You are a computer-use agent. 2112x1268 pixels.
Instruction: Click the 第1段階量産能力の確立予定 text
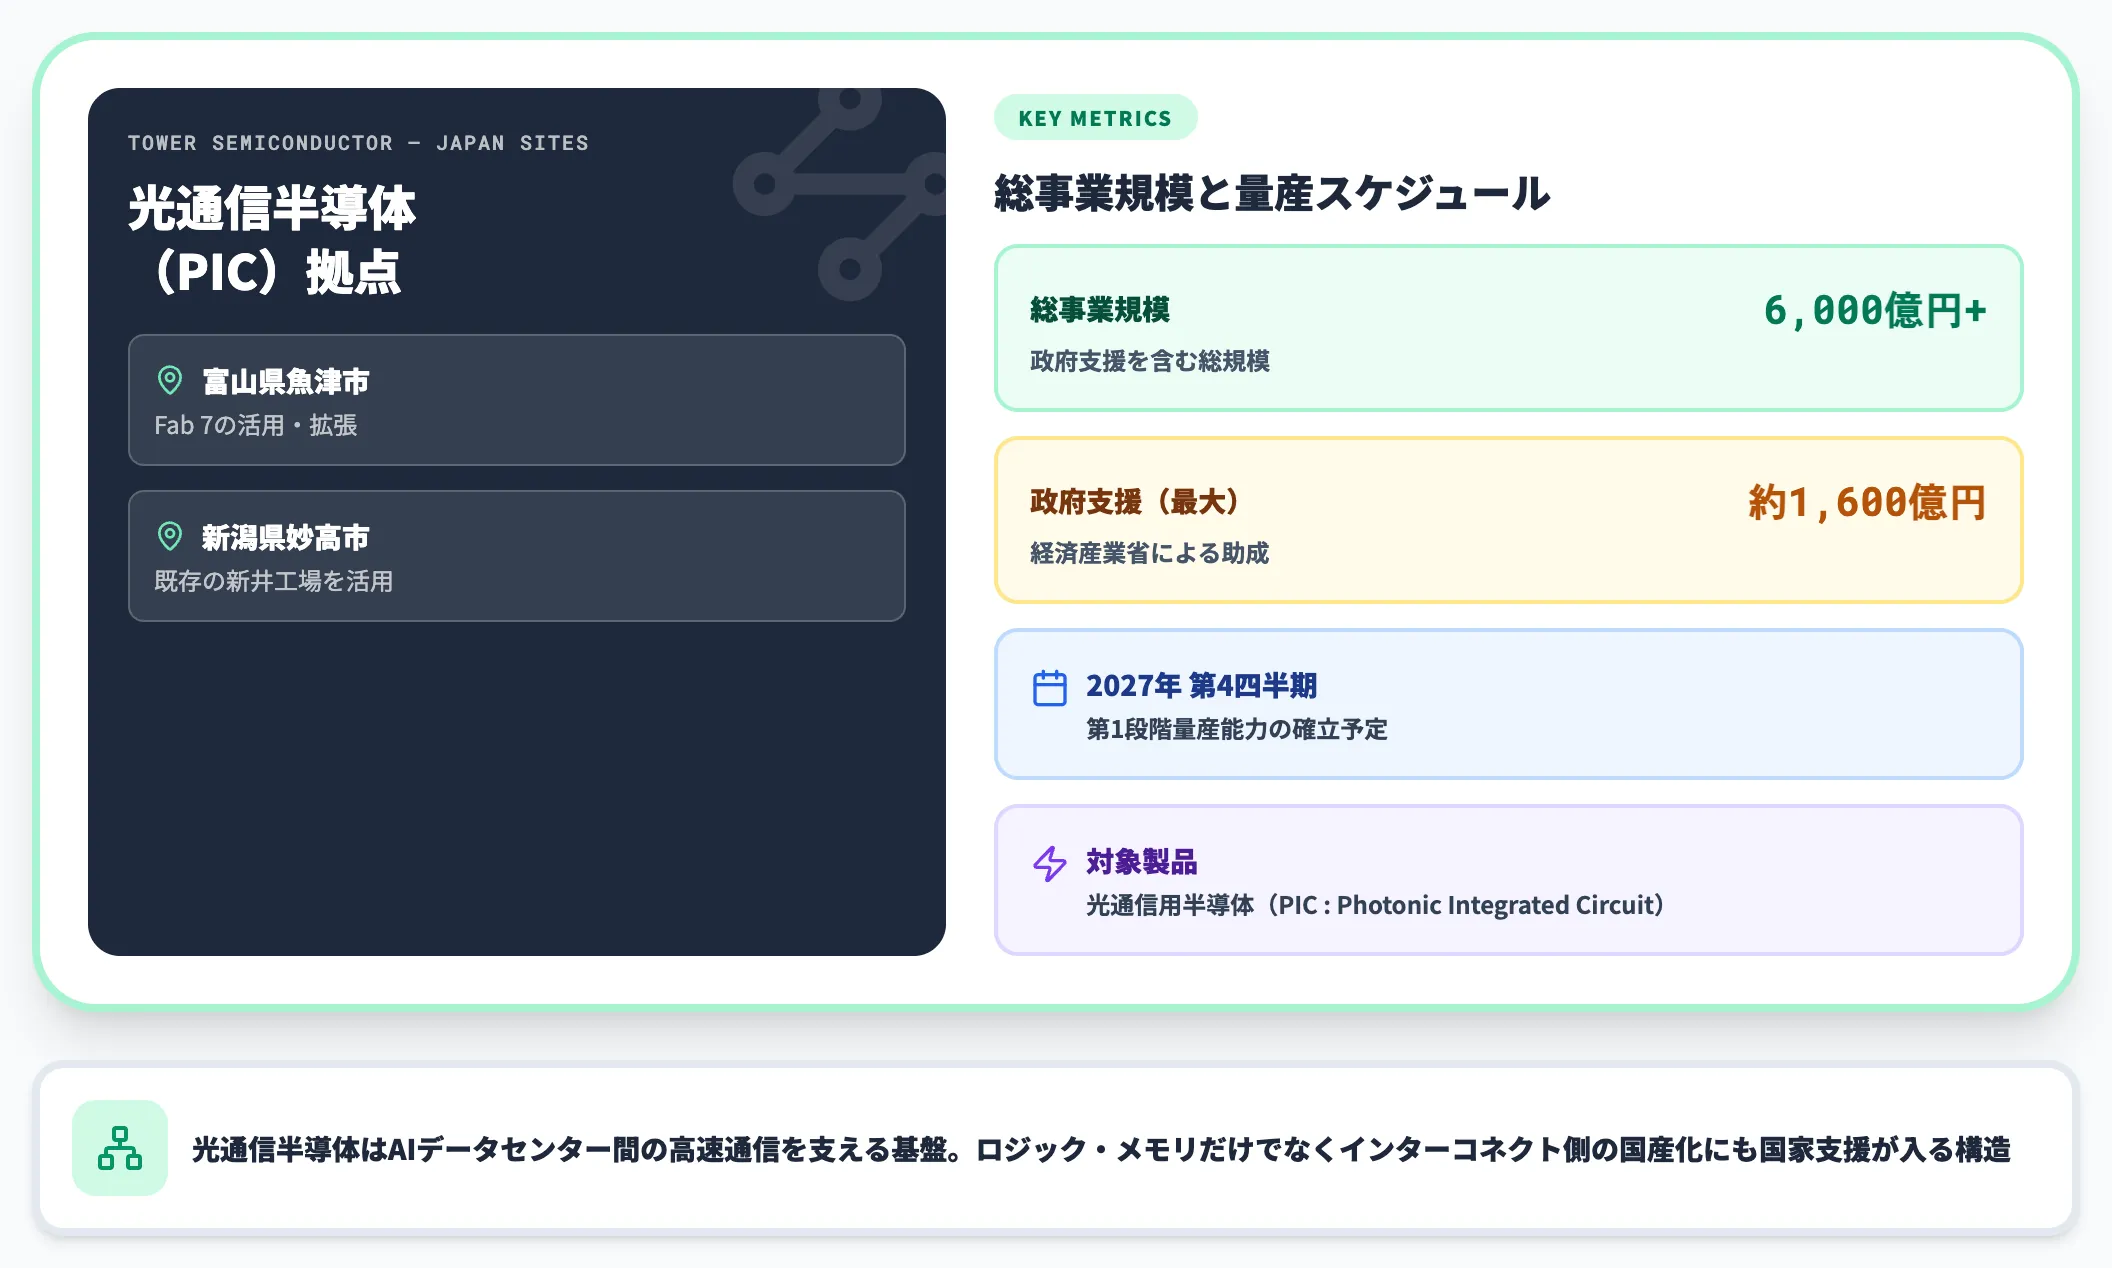(x=1236, y=729)
